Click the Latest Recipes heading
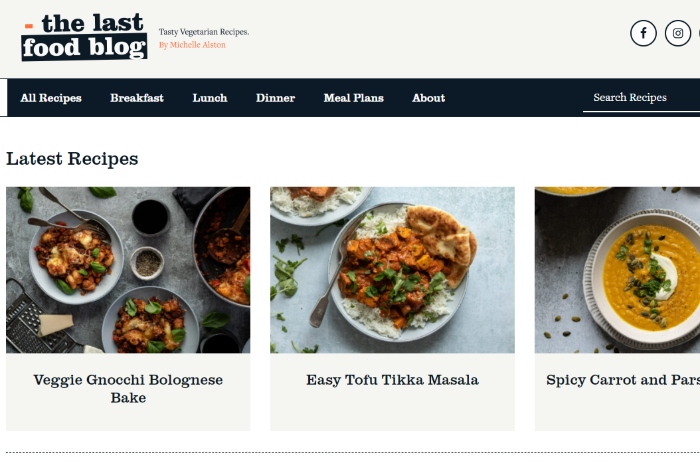This screenshot has width=700, height=467. [x=72, y=159]
